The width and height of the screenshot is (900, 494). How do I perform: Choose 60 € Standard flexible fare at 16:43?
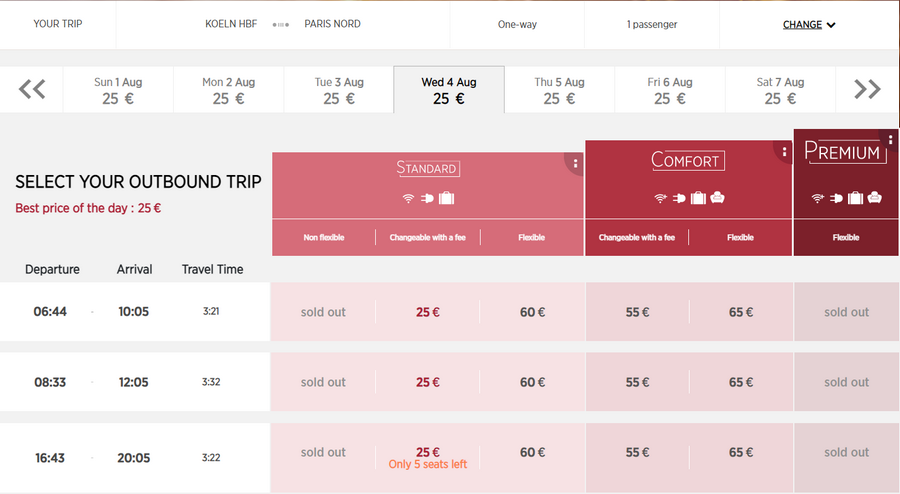[x=532, y=452]
